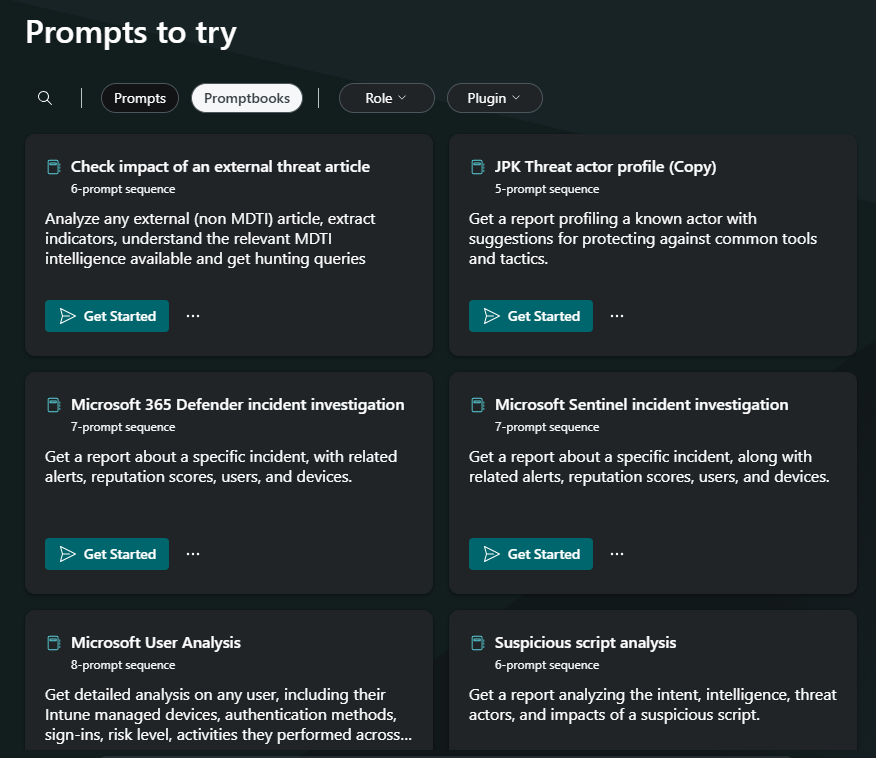Click promptbook icon beside JPK Threat actor profile
The width and height of the screenshot is (876, 758).
click(x=478, y=167)
